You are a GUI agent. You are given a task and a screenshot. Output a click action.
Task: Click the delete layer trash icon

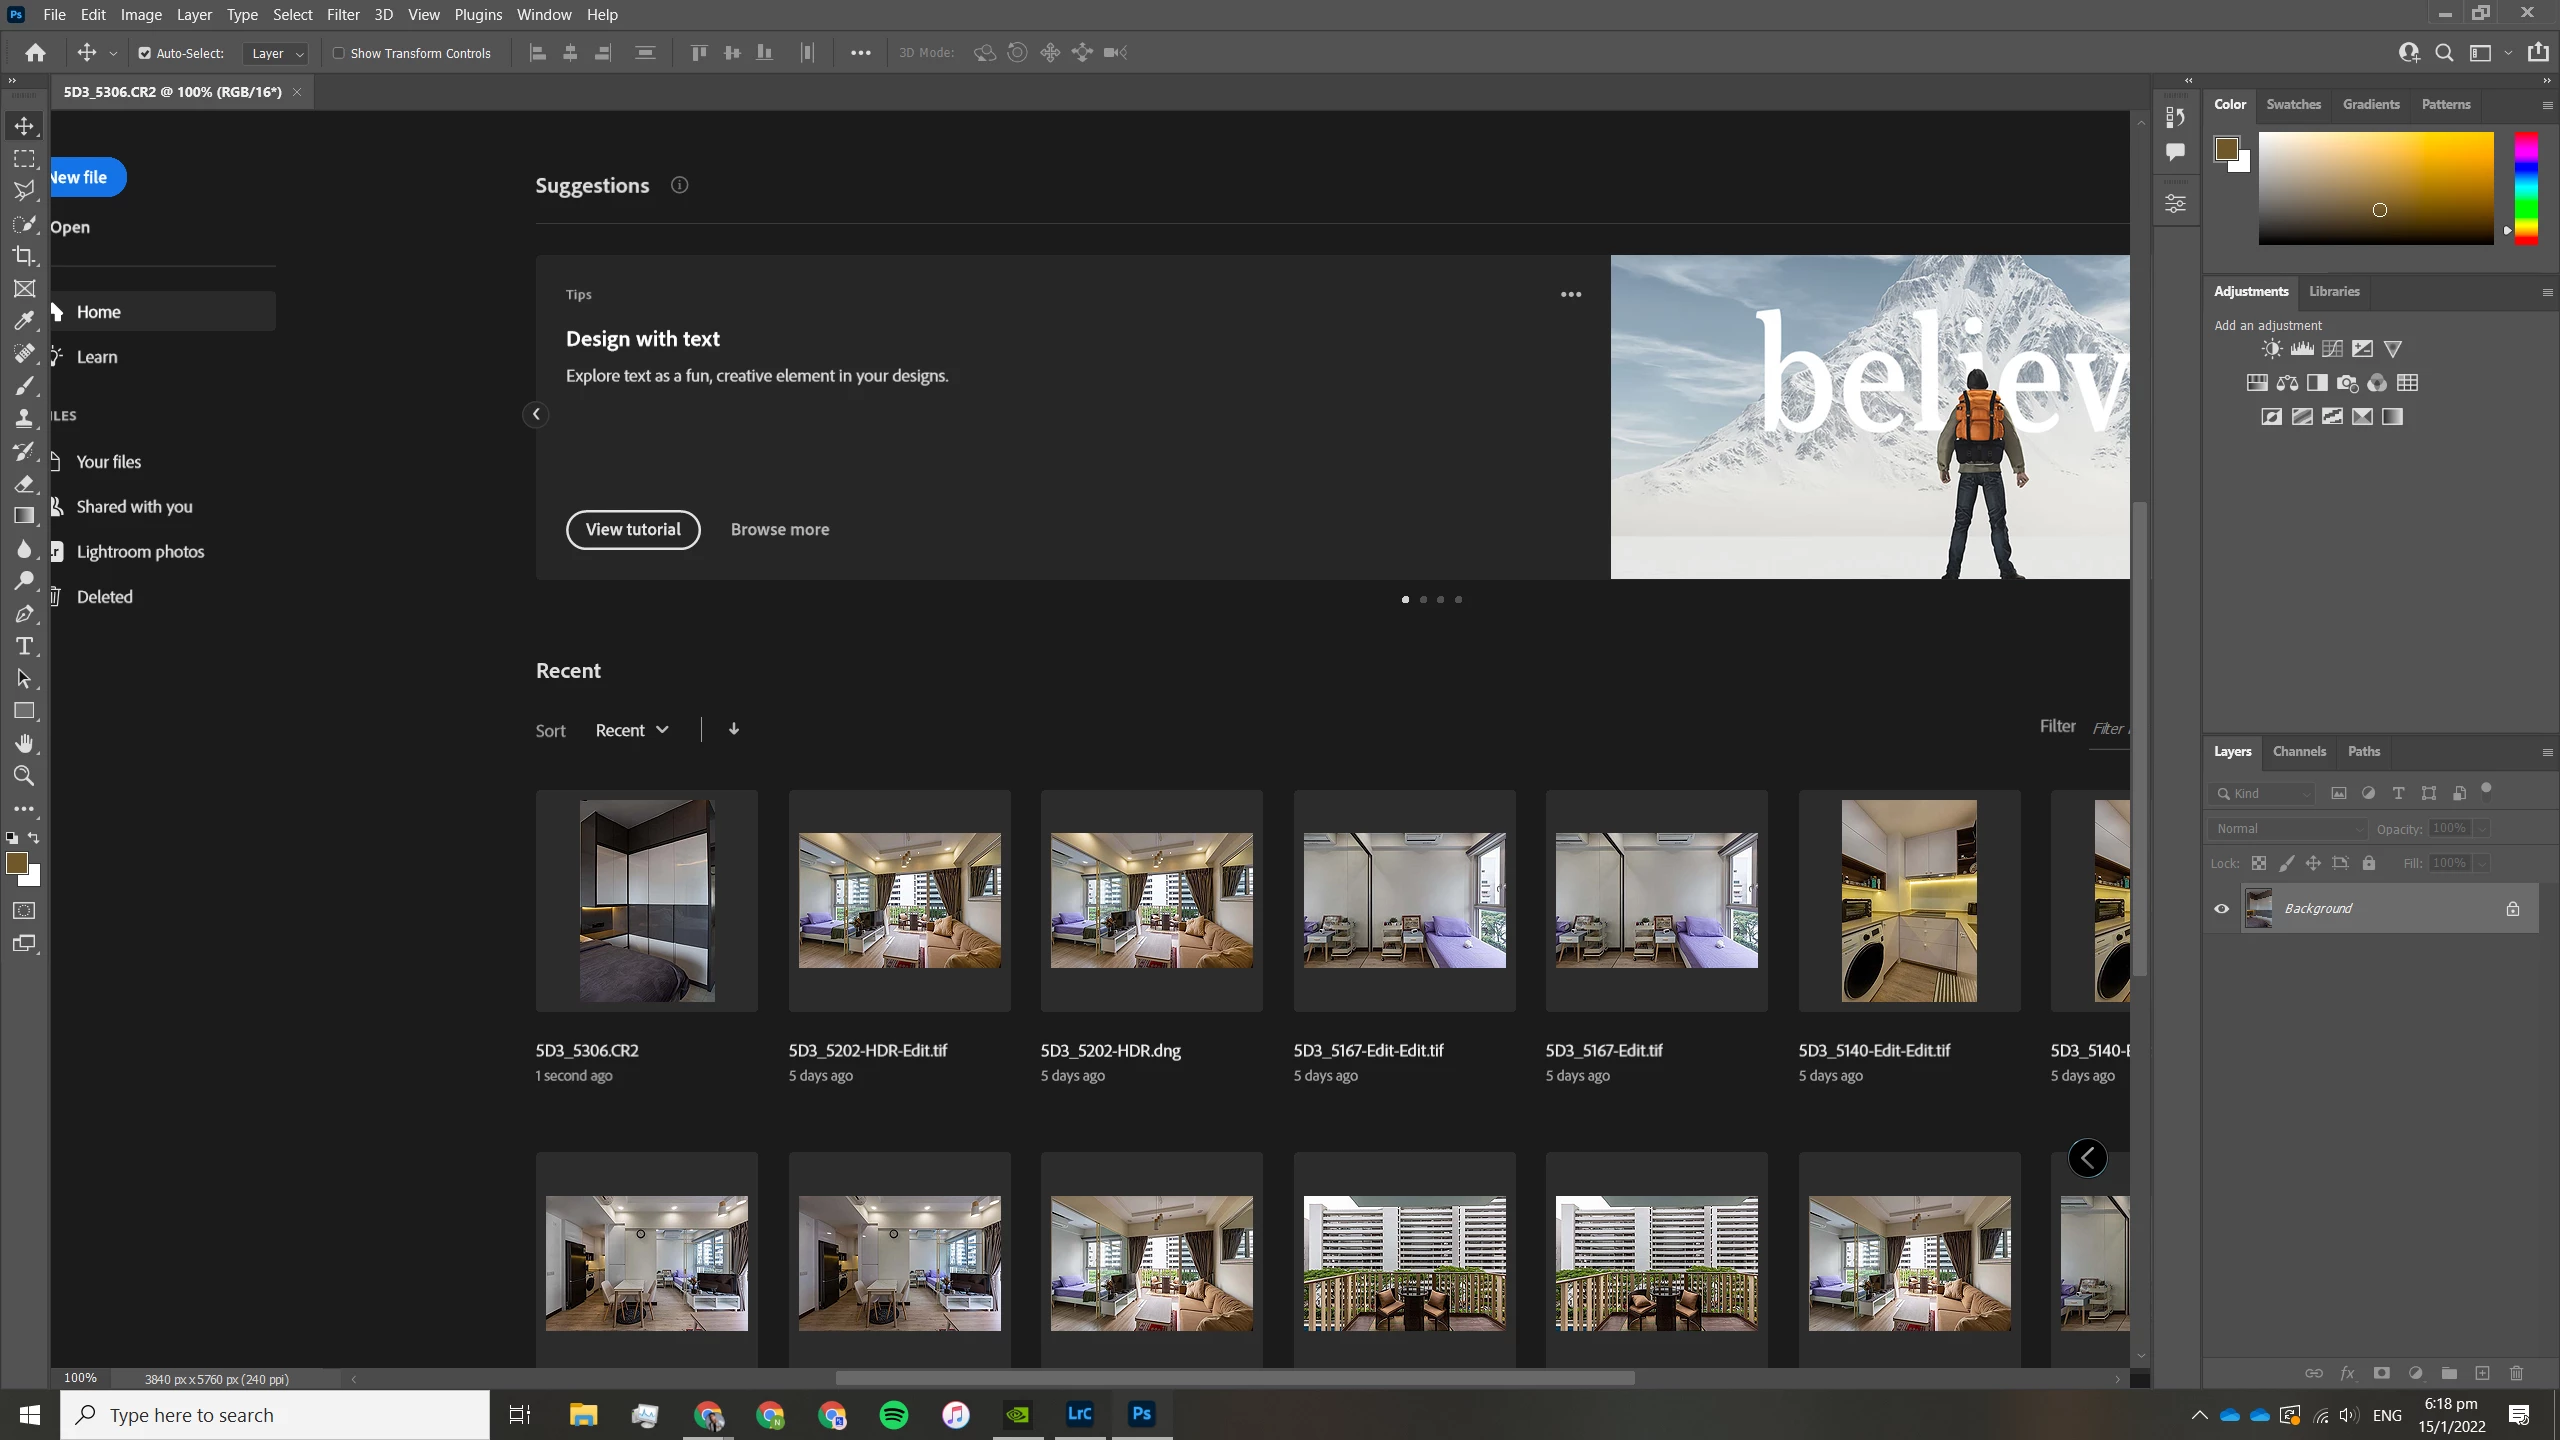(x=2517, y=1373)
